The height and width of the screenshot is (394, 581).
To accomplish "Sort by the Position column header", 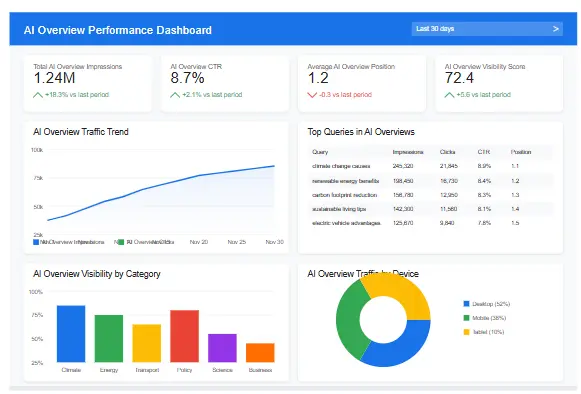I will (x=521, y=152).
